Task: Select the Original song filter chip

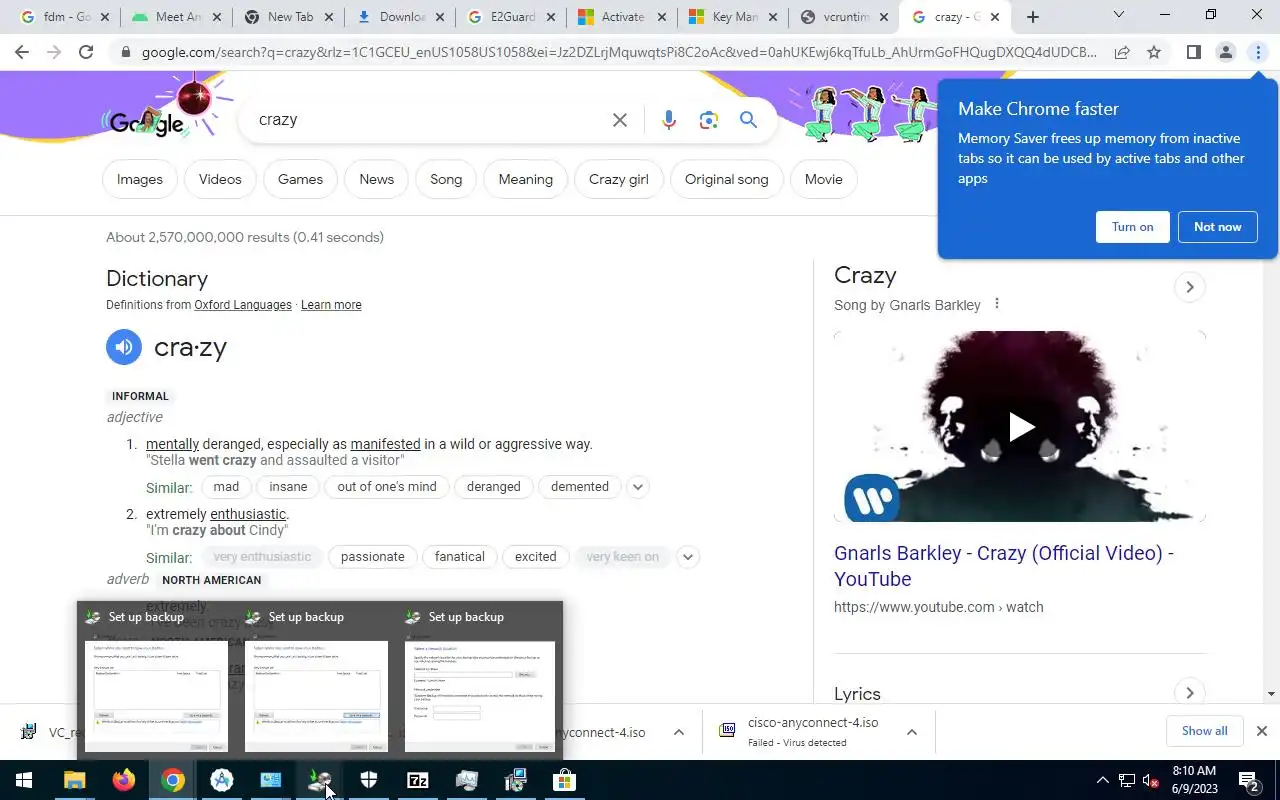Action: [x=727, y=179]
